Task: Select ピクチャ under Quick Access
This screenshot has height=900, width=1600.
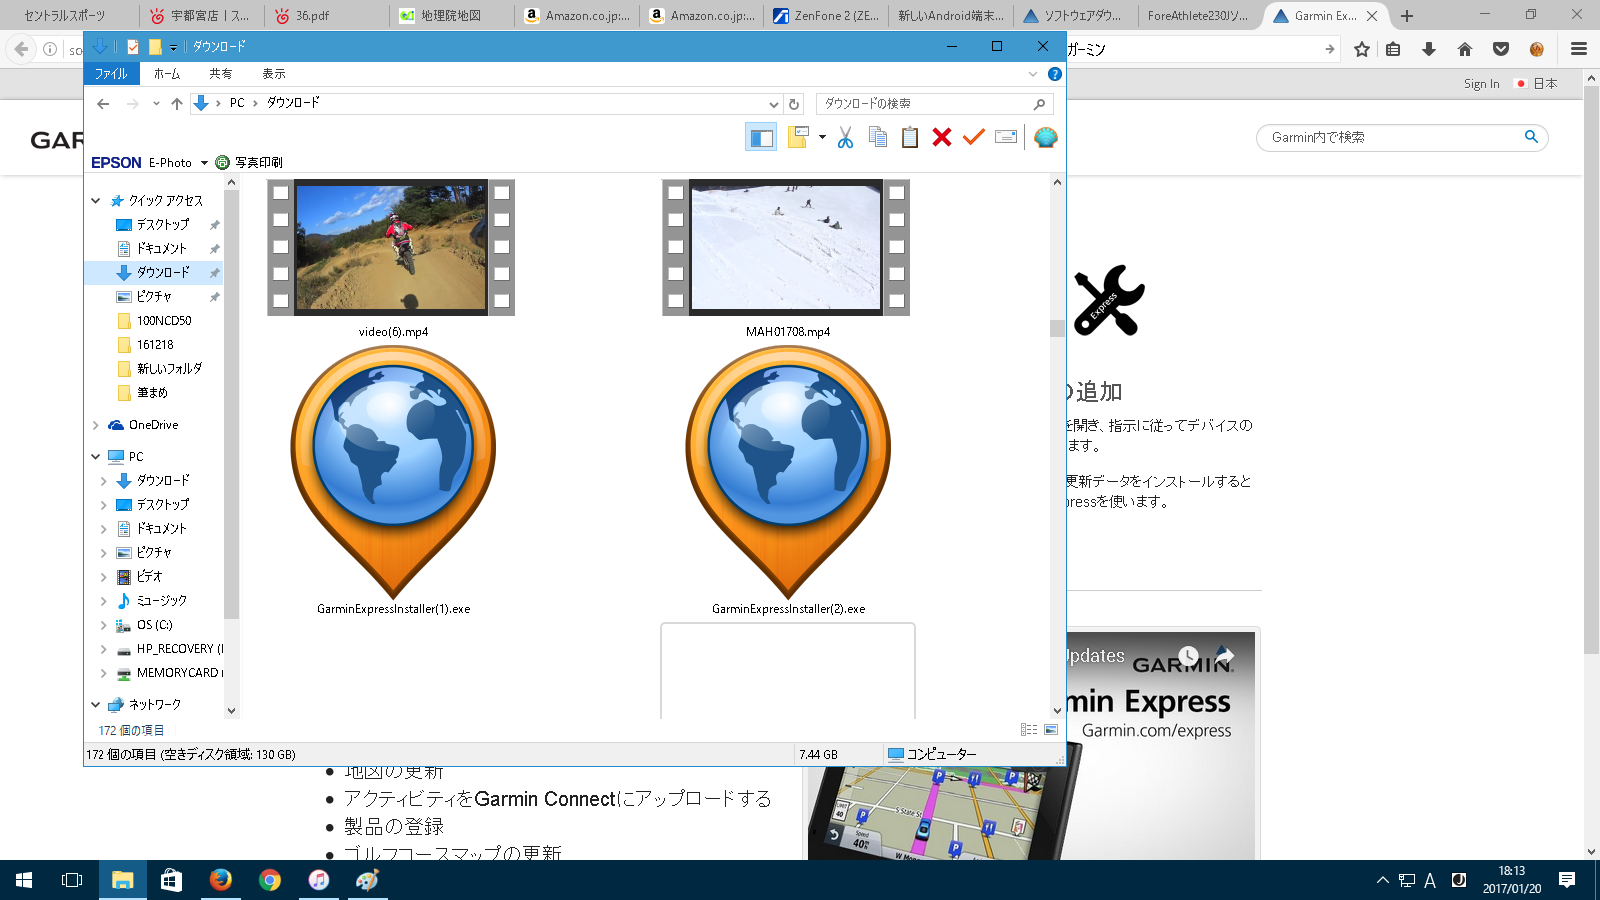Action: coord(154,297)
